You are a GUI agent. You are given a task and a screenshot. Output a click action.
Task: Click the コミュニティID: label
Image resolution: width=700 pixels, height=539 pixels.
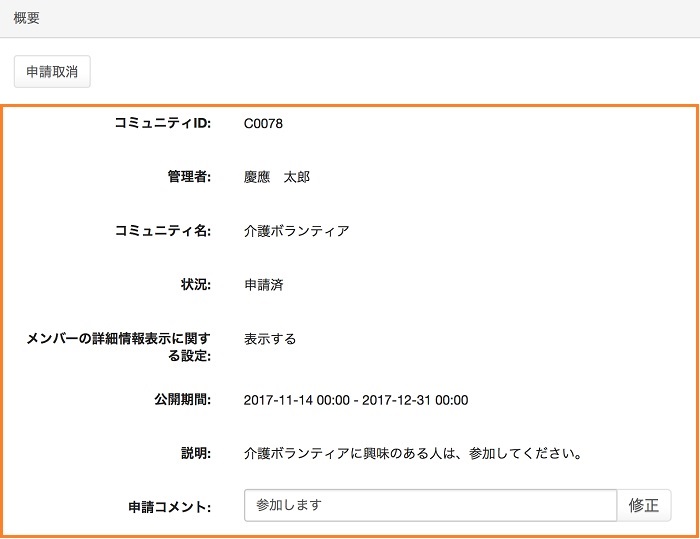(x=162, y=124)
